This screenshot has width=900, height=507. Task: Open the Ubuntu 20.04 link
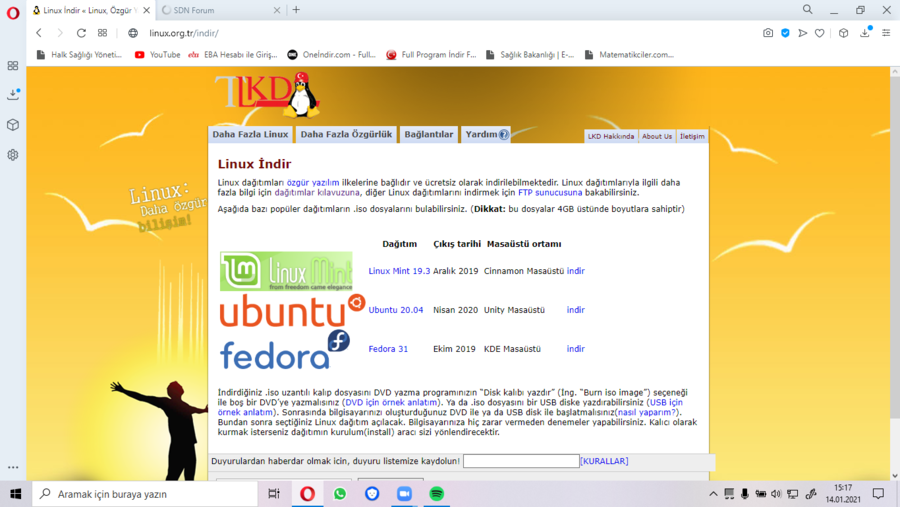pos(395,310)
